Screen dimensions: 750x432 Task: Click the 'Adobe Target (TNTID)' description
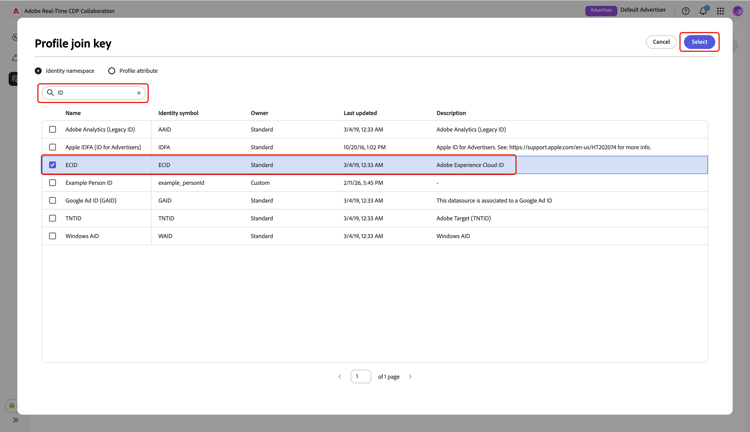(x=463, y=218)
